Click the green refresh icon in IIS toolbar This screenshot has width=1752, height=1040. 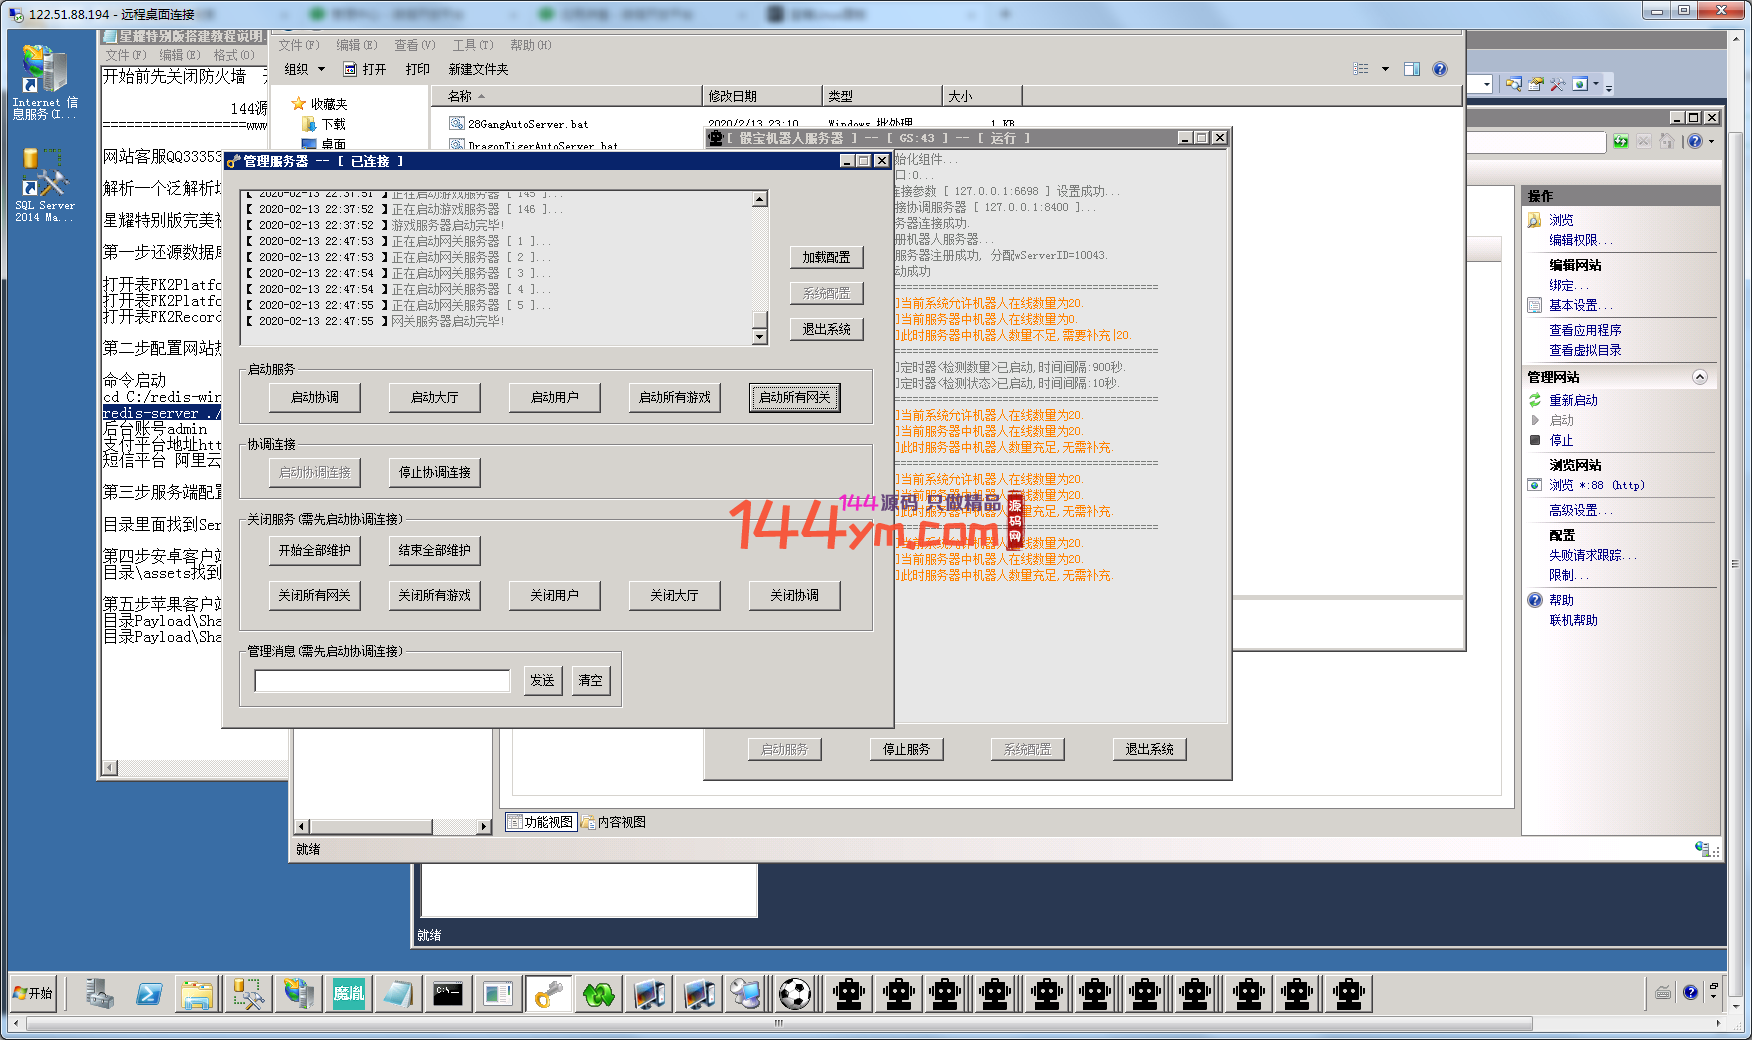tap(1620, 142)
